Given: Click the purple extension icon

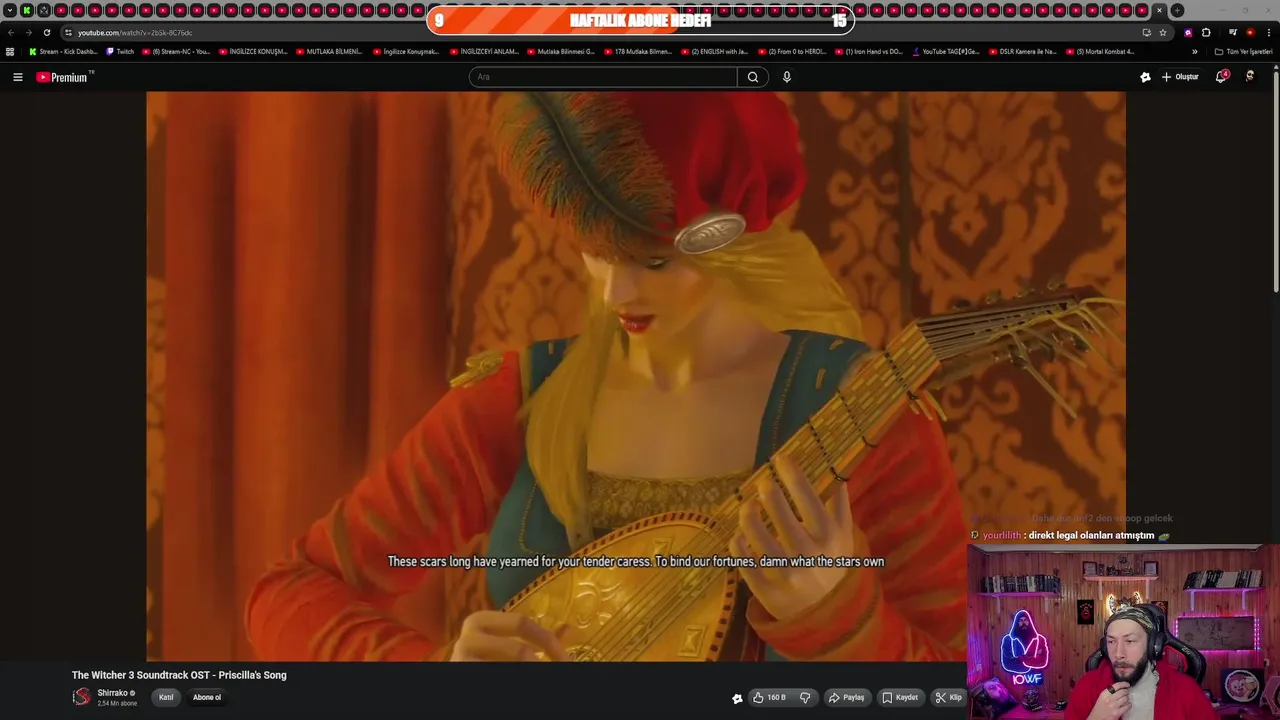Looking at the screenshot, I should [x=1188, y=32].
